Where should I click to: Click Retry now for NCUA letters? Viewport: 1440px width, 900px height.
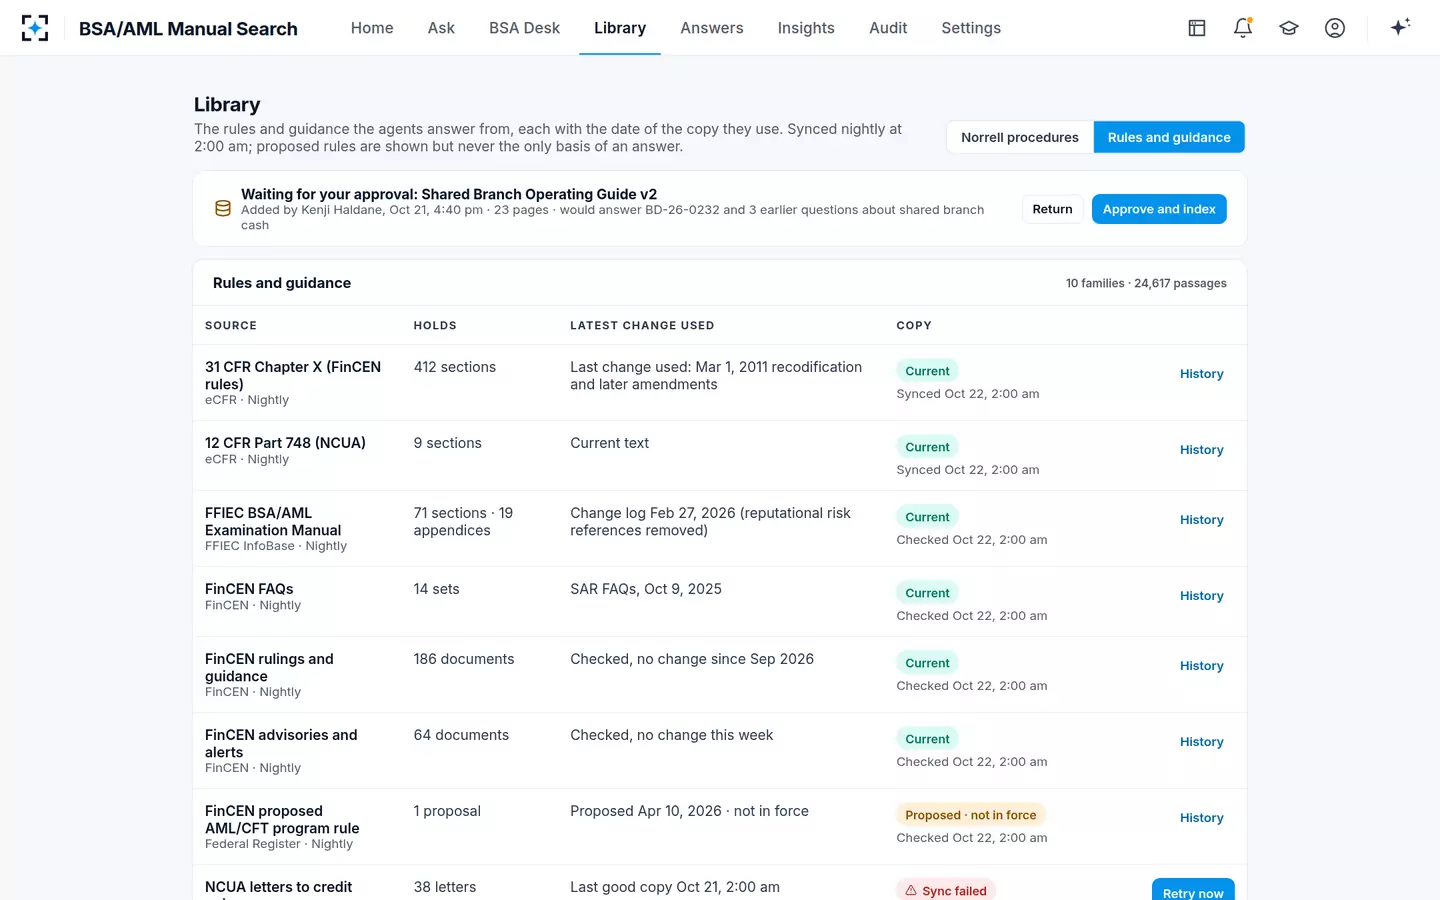pyautogui.click(x=1193, y=890)
